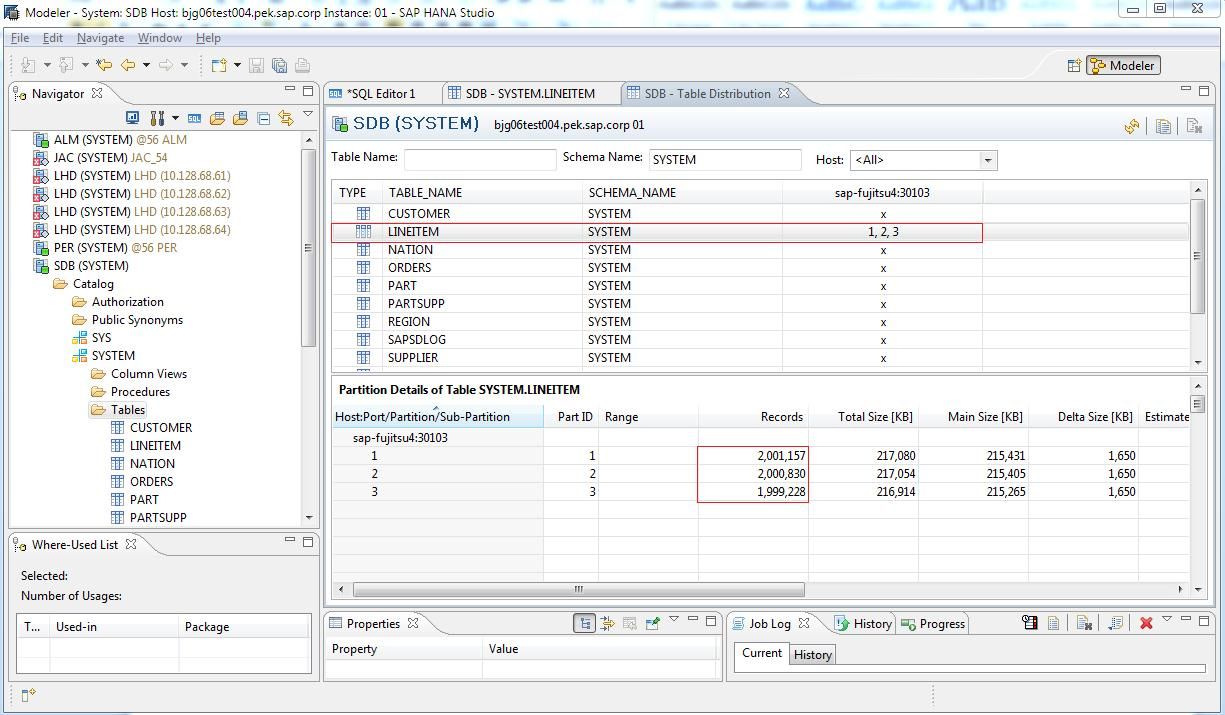Switch to the Progress tab
The image size is (1225, 715).
point(933,623)
